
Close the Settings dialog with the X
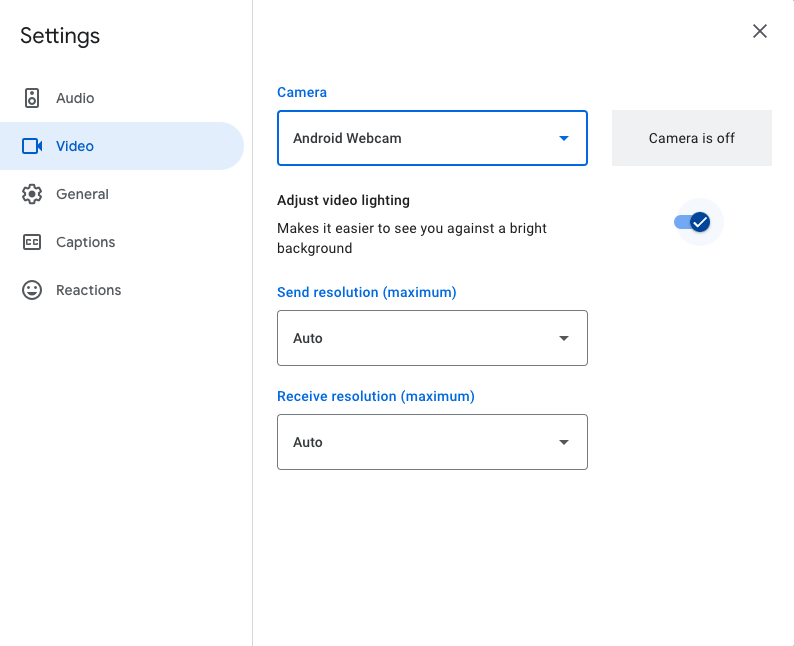point(760,31)
